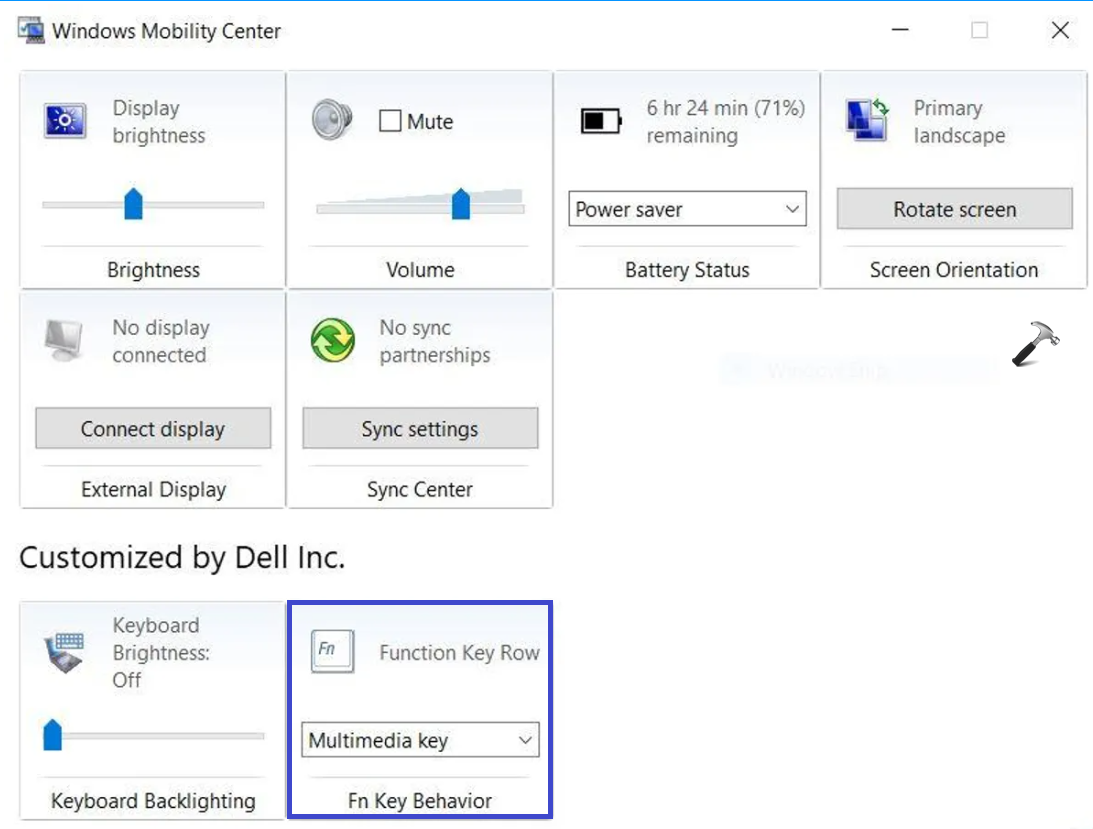Toggle the Mute checkbox
The width and height of the screenshot is (1093, 829).
390,122
